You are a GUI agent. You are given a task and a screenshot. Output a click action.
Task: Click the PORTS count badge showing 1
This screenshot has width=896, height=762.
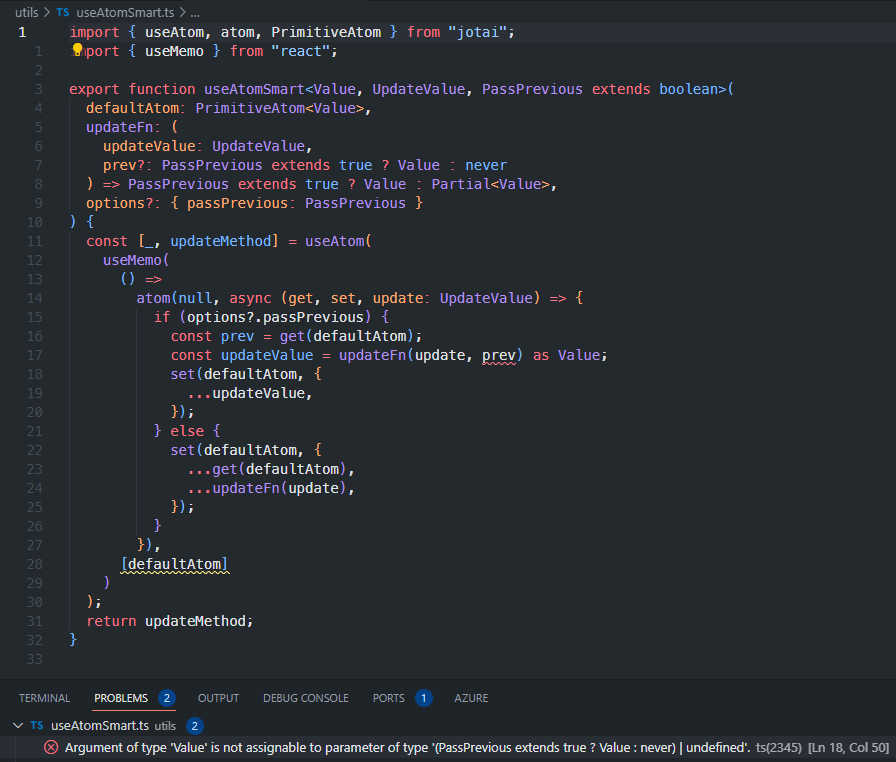coord(423,698)
